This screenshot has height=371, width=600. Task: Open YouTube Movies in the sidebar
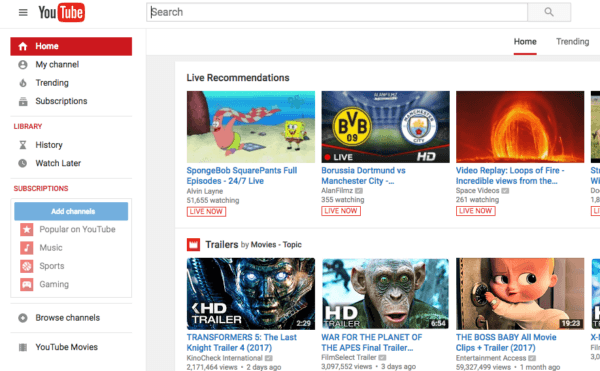pos(67,347)
